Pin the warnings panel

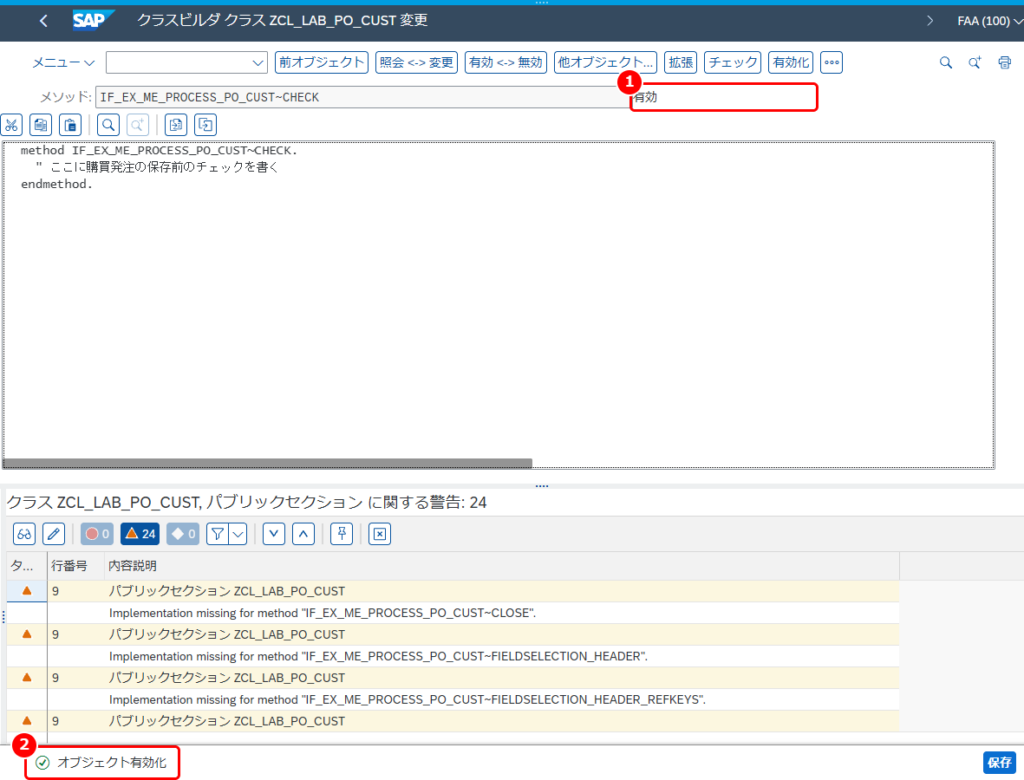[342, 534]
